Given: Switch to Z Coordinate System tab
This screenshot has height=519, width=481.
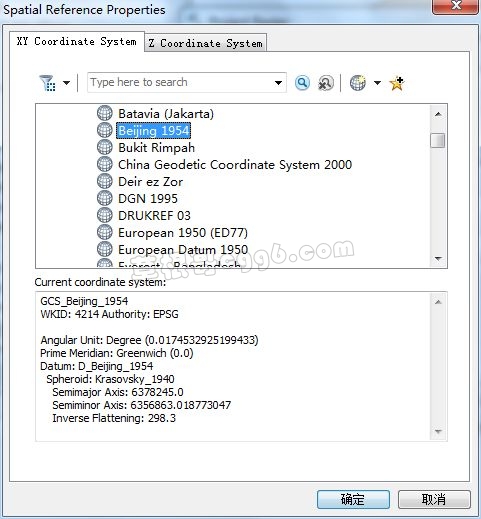Looking at the screenshot, I should (x=206, y=43).
